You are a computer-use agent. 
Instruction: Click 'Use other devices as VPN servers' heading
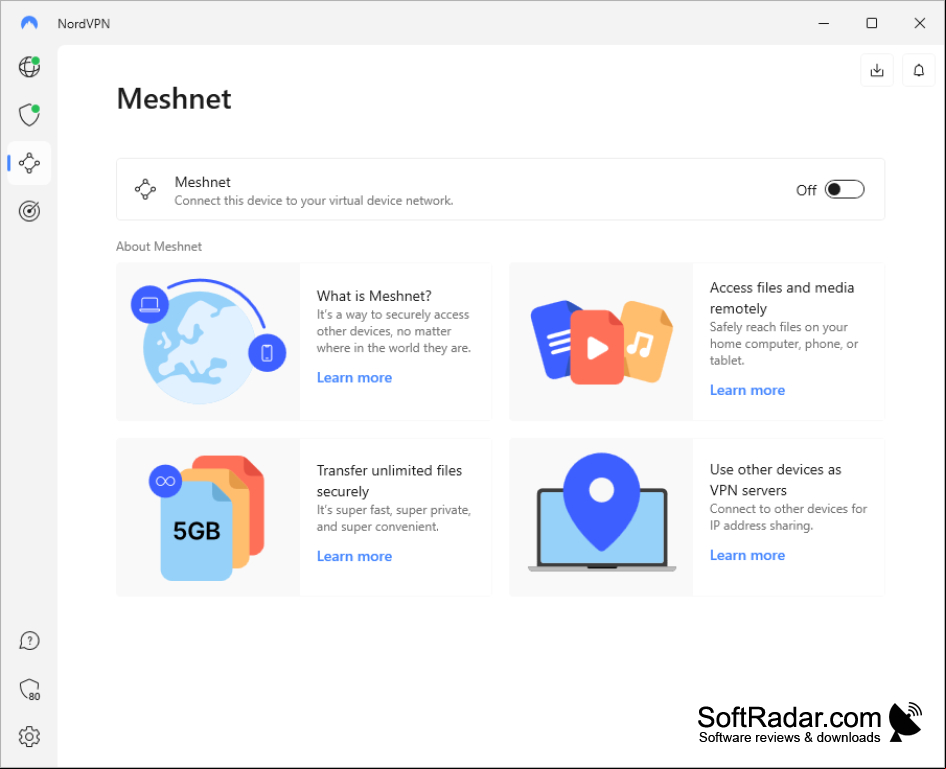pyautogui.click(x=775, y=479)
